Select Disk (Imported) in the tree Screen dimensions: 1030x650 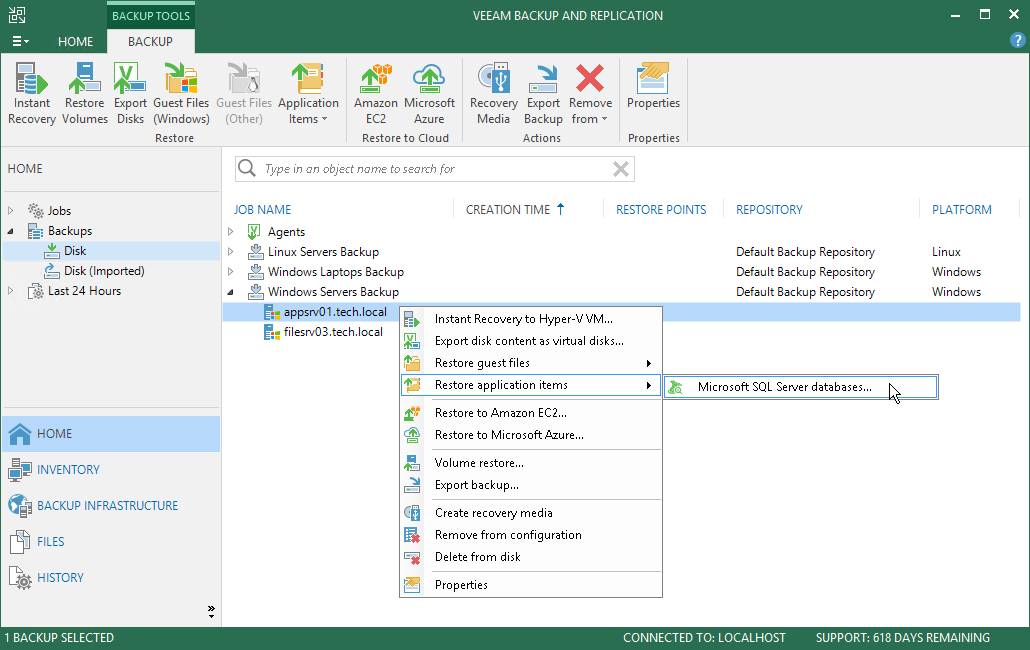coord(104,271)
